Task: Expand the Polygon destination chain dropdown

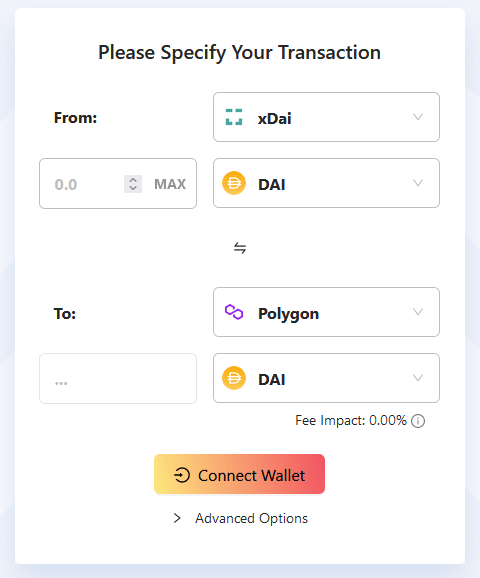Action: coord(326,312)
